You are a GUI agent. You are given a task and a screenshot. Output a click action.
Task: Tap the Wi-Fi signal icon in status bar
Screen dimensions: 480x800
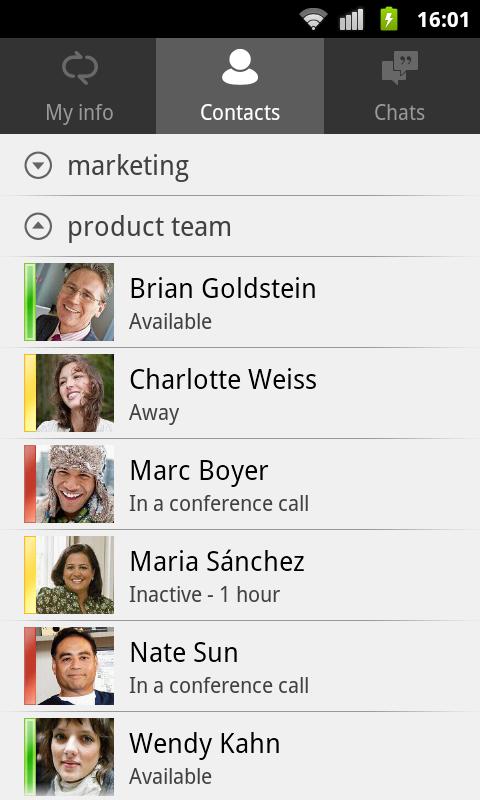(x=313, y=19)
